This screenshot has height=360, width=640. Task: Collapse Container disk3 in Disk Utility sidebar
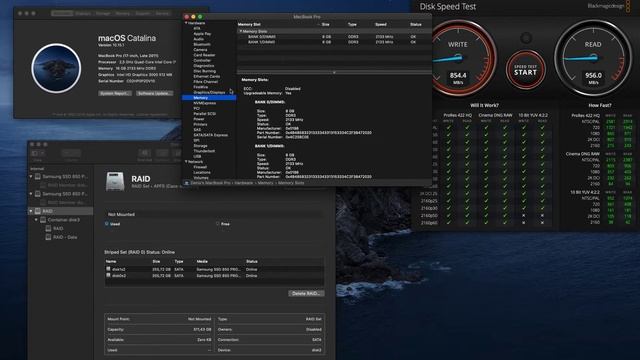[36, 220]
